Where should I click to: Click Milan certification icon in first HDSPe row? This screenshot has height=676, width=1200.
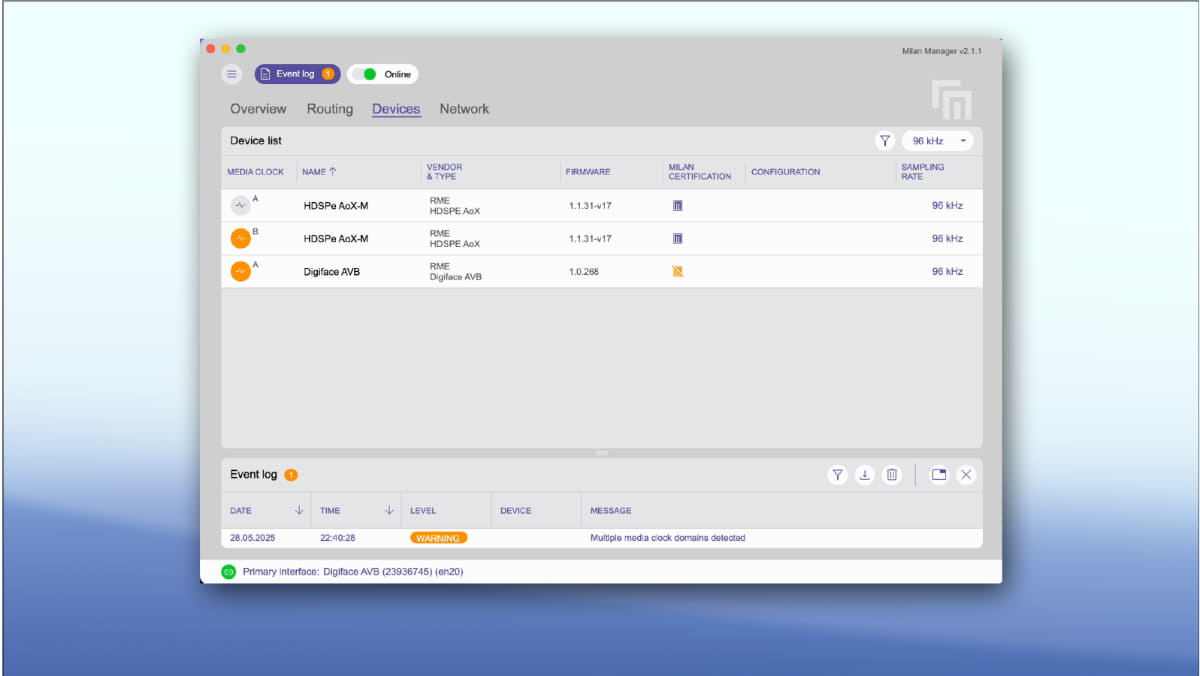pyautogui.click(x=678, y=206)
